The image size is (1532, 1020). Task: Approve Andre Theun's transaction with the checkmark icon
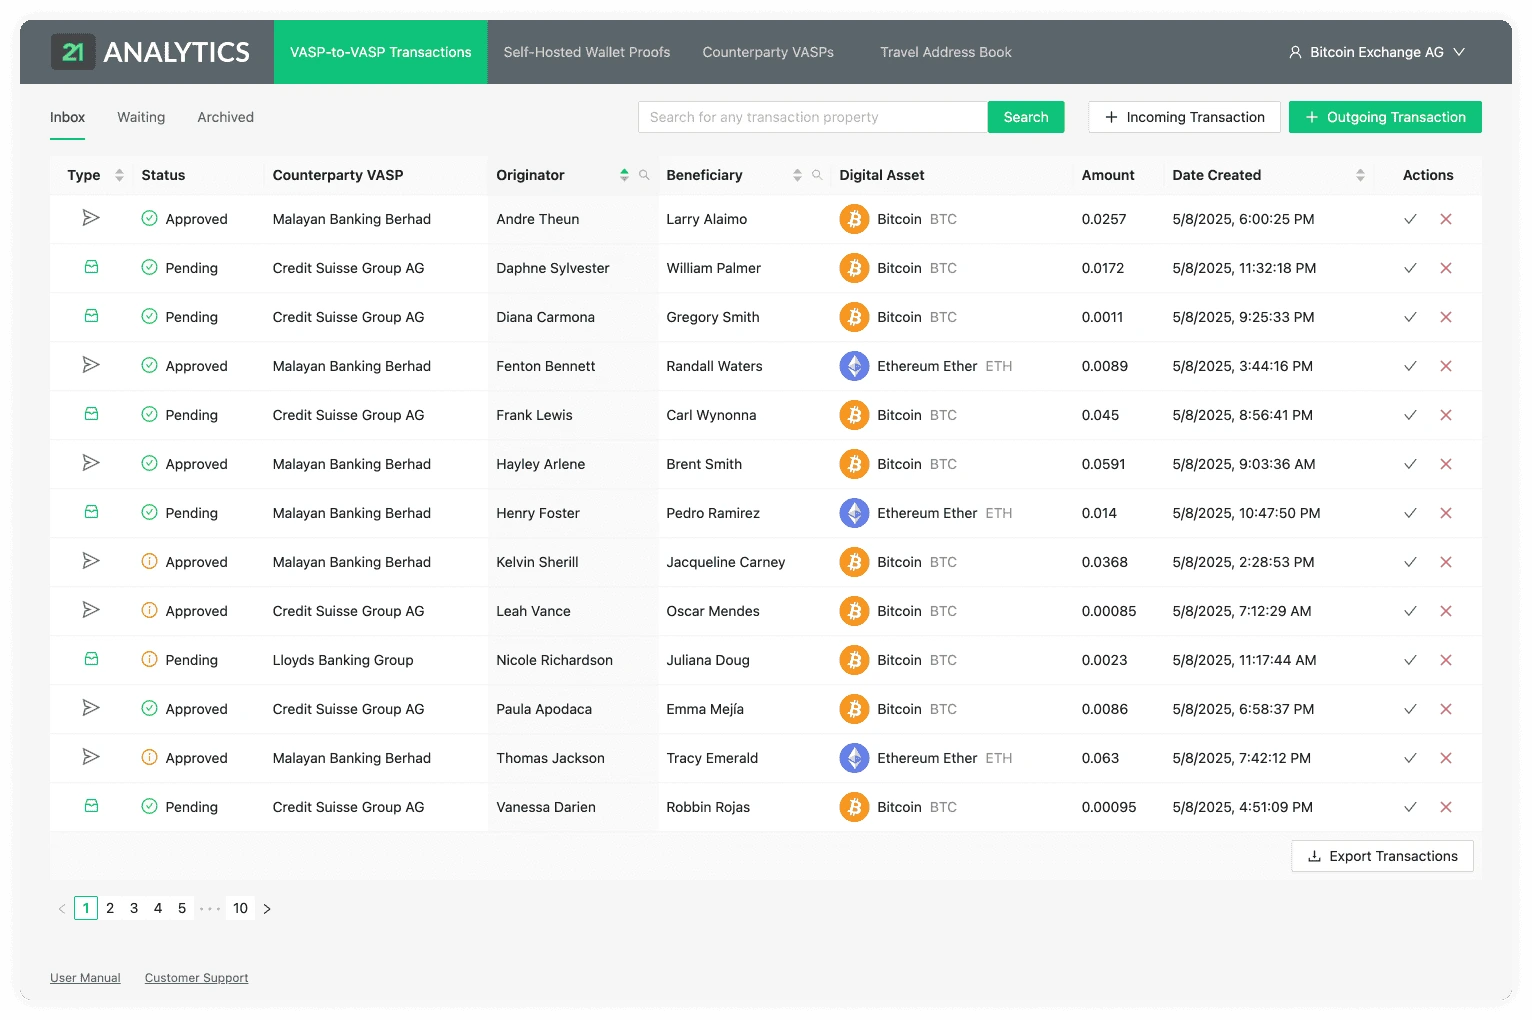point(1410,219)
